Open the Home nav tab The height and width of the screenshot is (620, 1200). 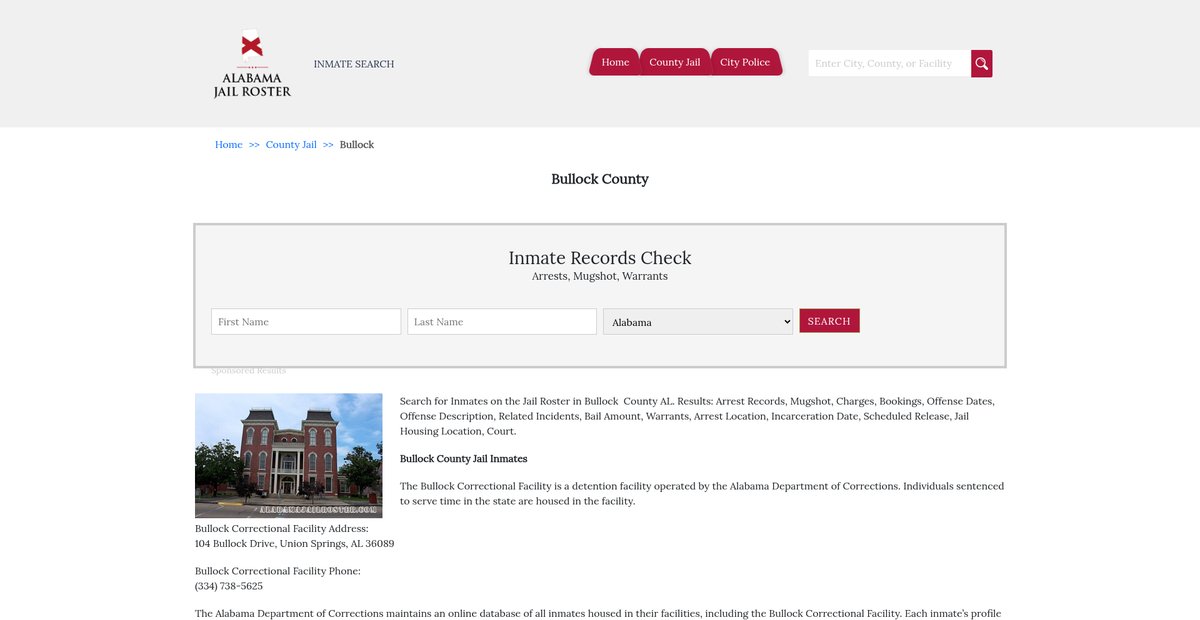pos(615,62)
